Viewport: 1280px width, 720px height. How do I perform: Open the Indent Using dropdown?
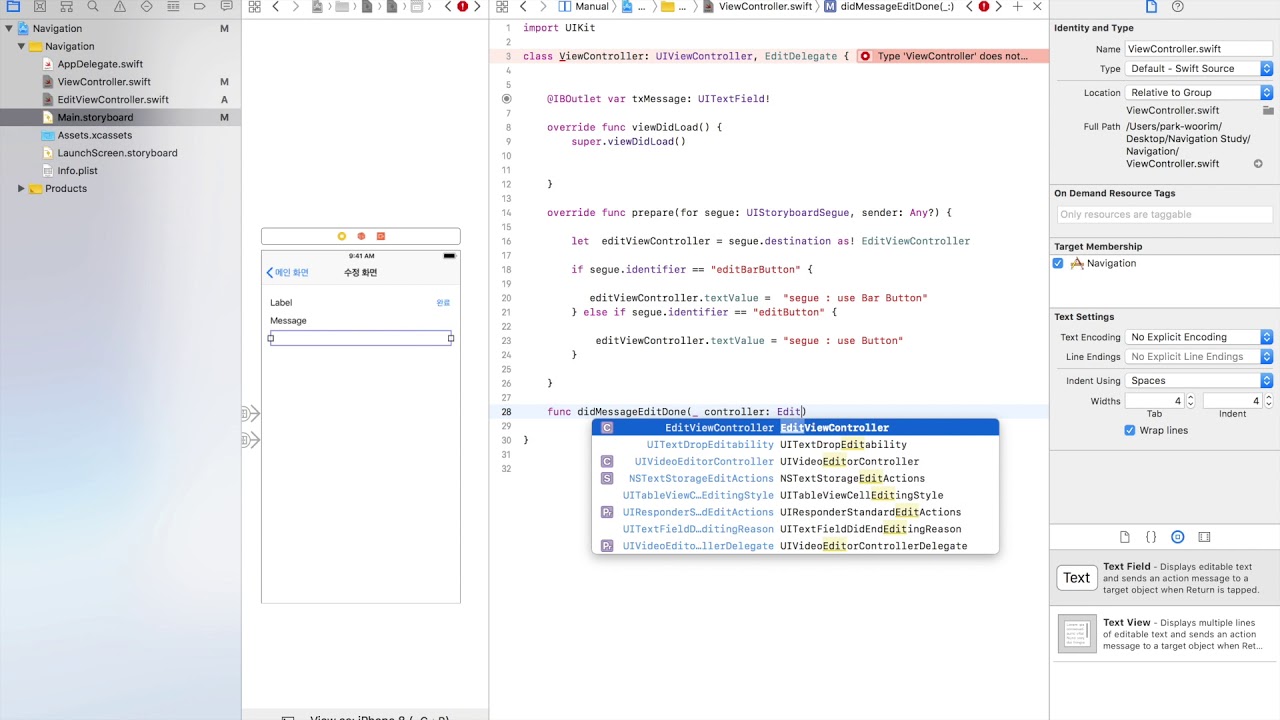(1199, 381)
